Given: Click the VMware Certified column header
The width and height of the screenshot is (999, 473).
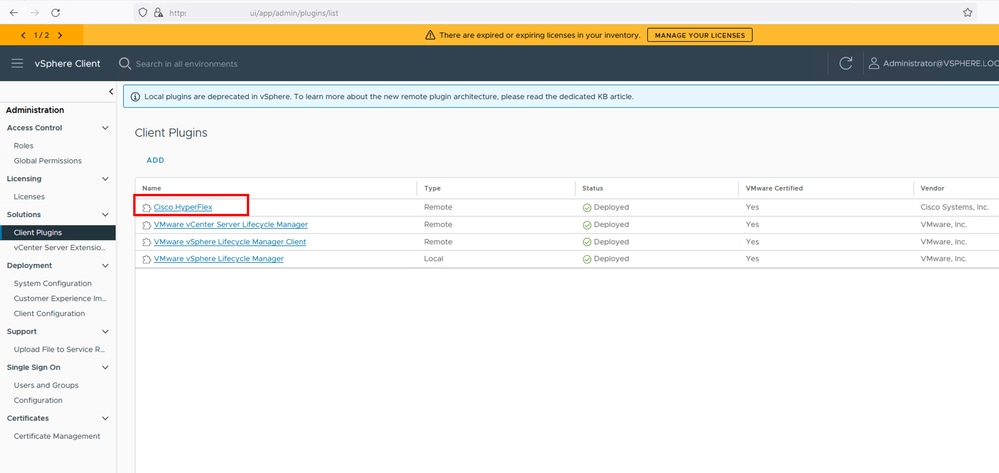Looking at the screenshot, I should [774, 189].
